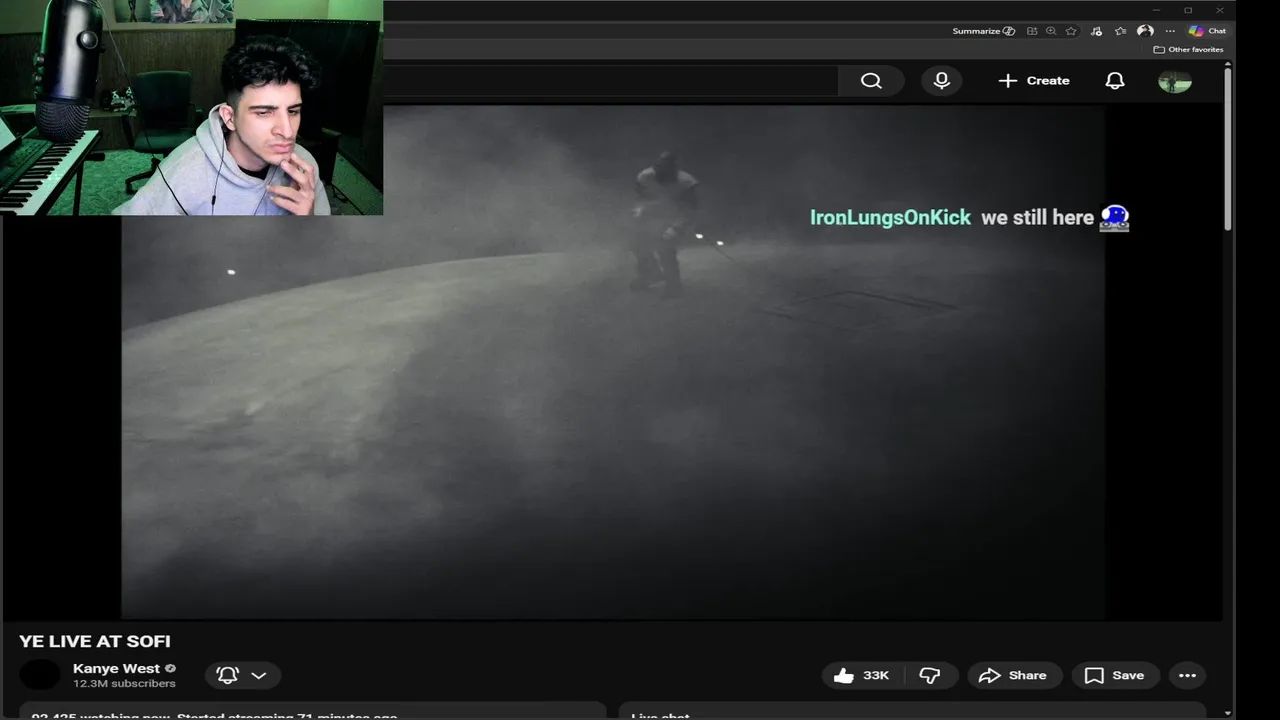The width and height of the screenshot is (1280, 720).
Task: Add this page to favorites star
Action: [x=1071, y=31]
